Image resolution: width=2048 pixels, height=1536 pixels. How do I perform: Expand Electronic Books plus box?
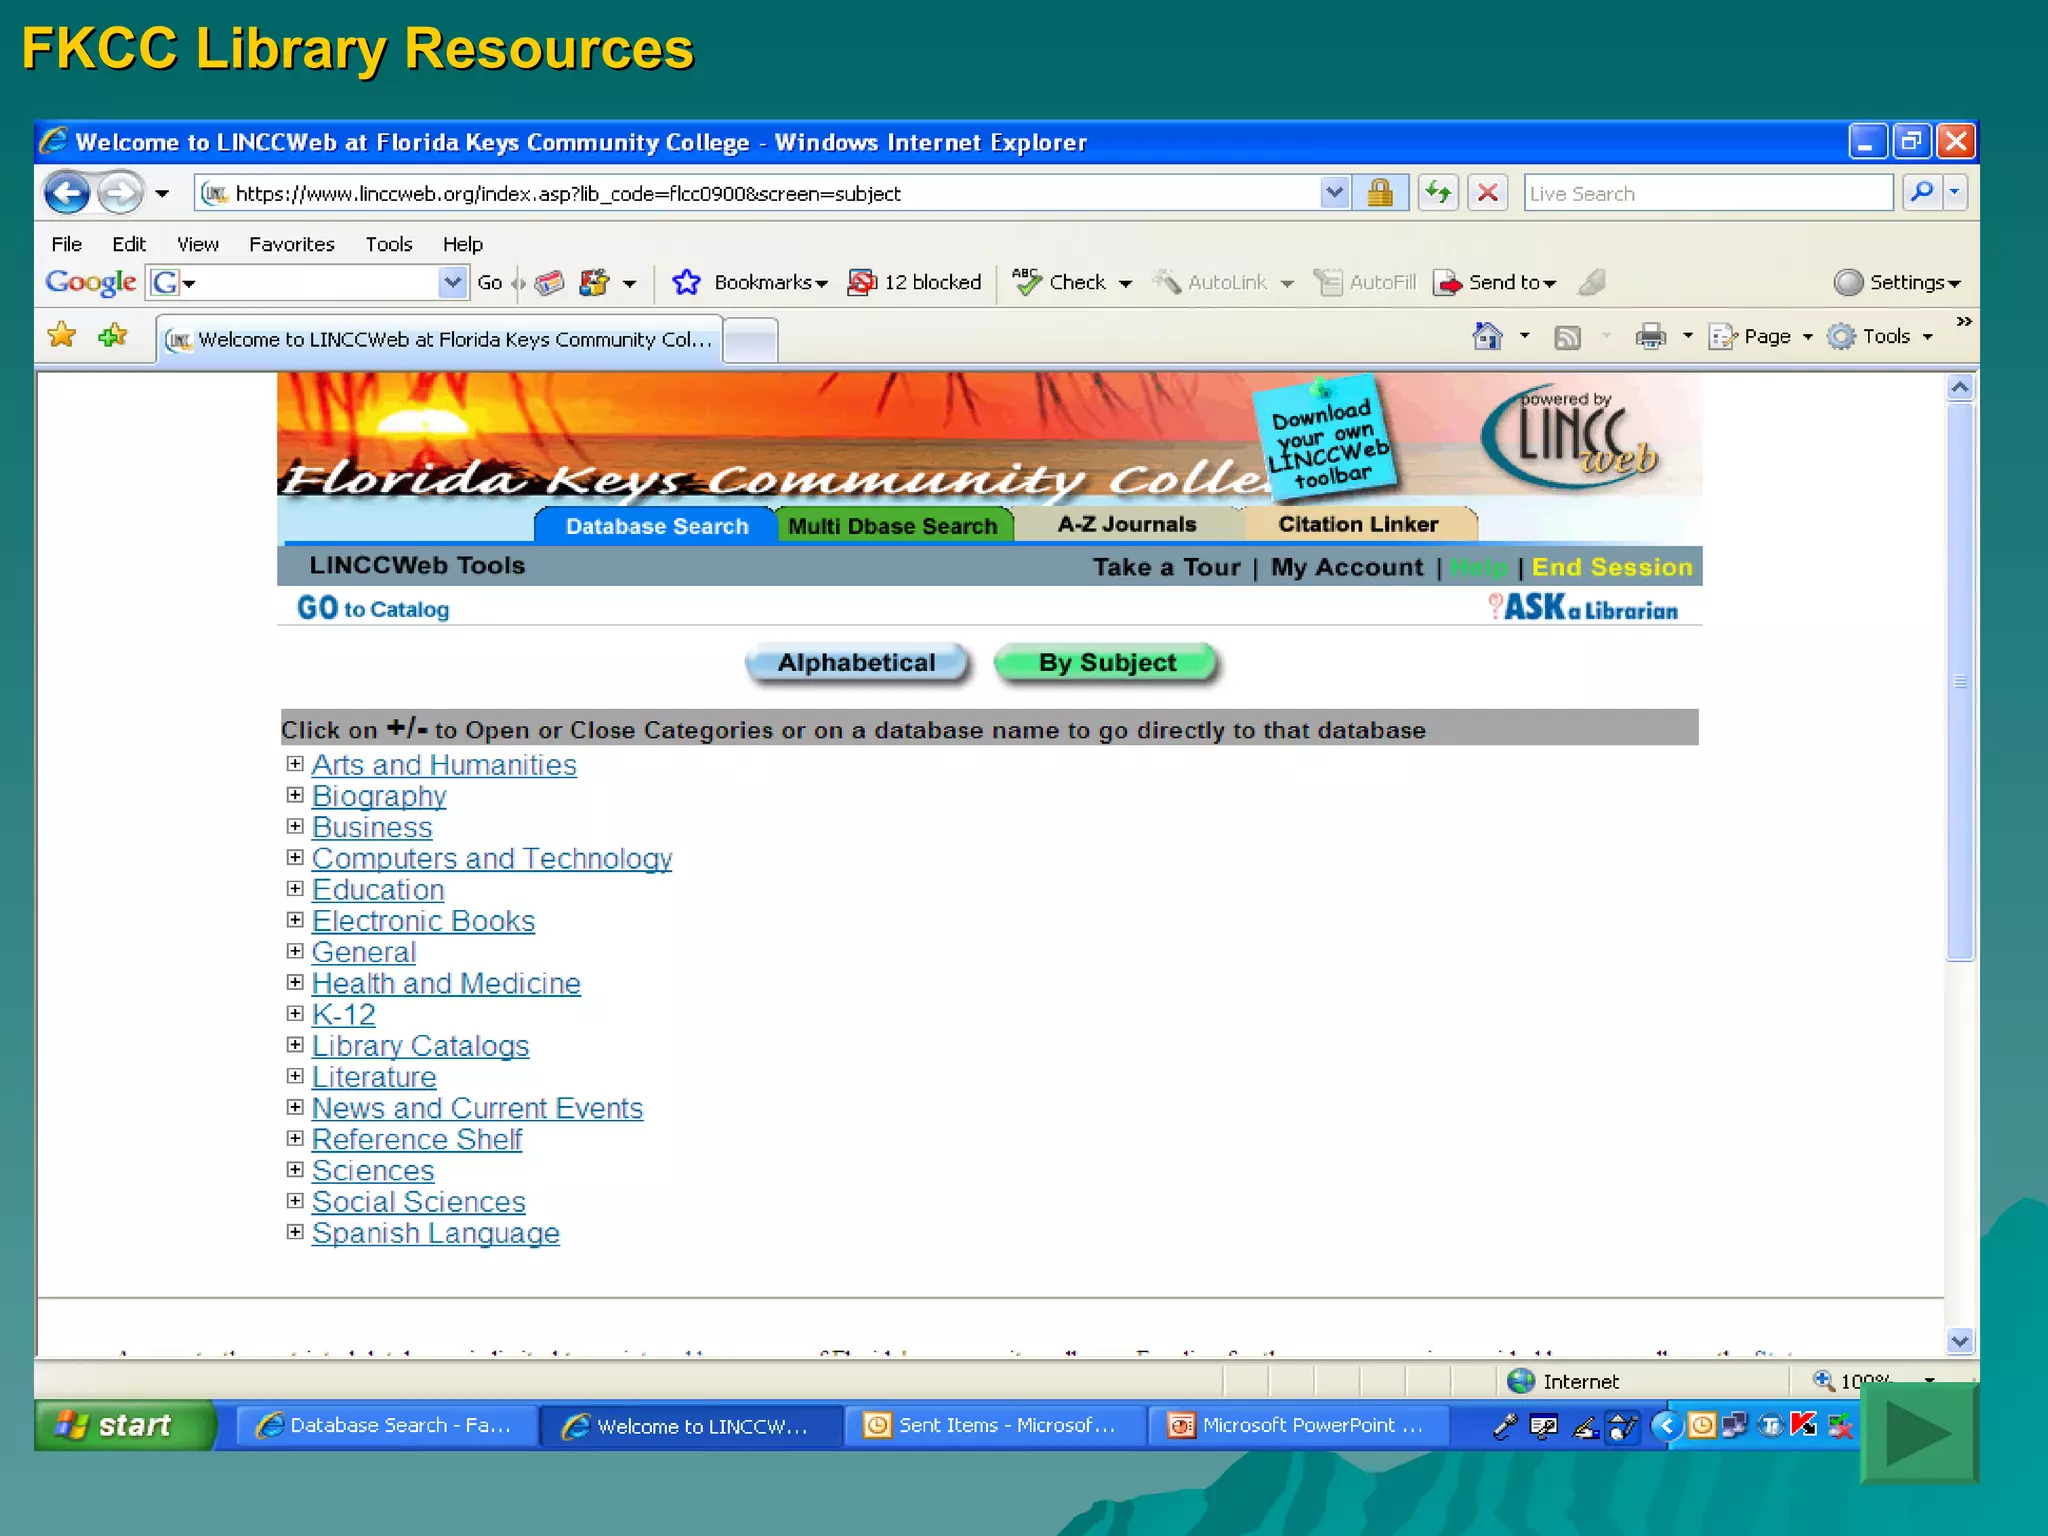[295, 919]
